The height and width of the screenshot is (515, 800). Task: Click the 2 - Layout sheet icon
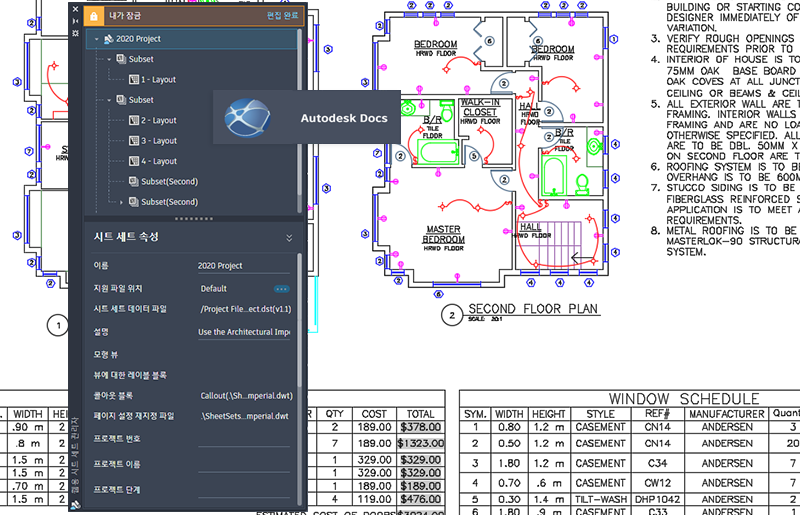click(x=134, y=120)
